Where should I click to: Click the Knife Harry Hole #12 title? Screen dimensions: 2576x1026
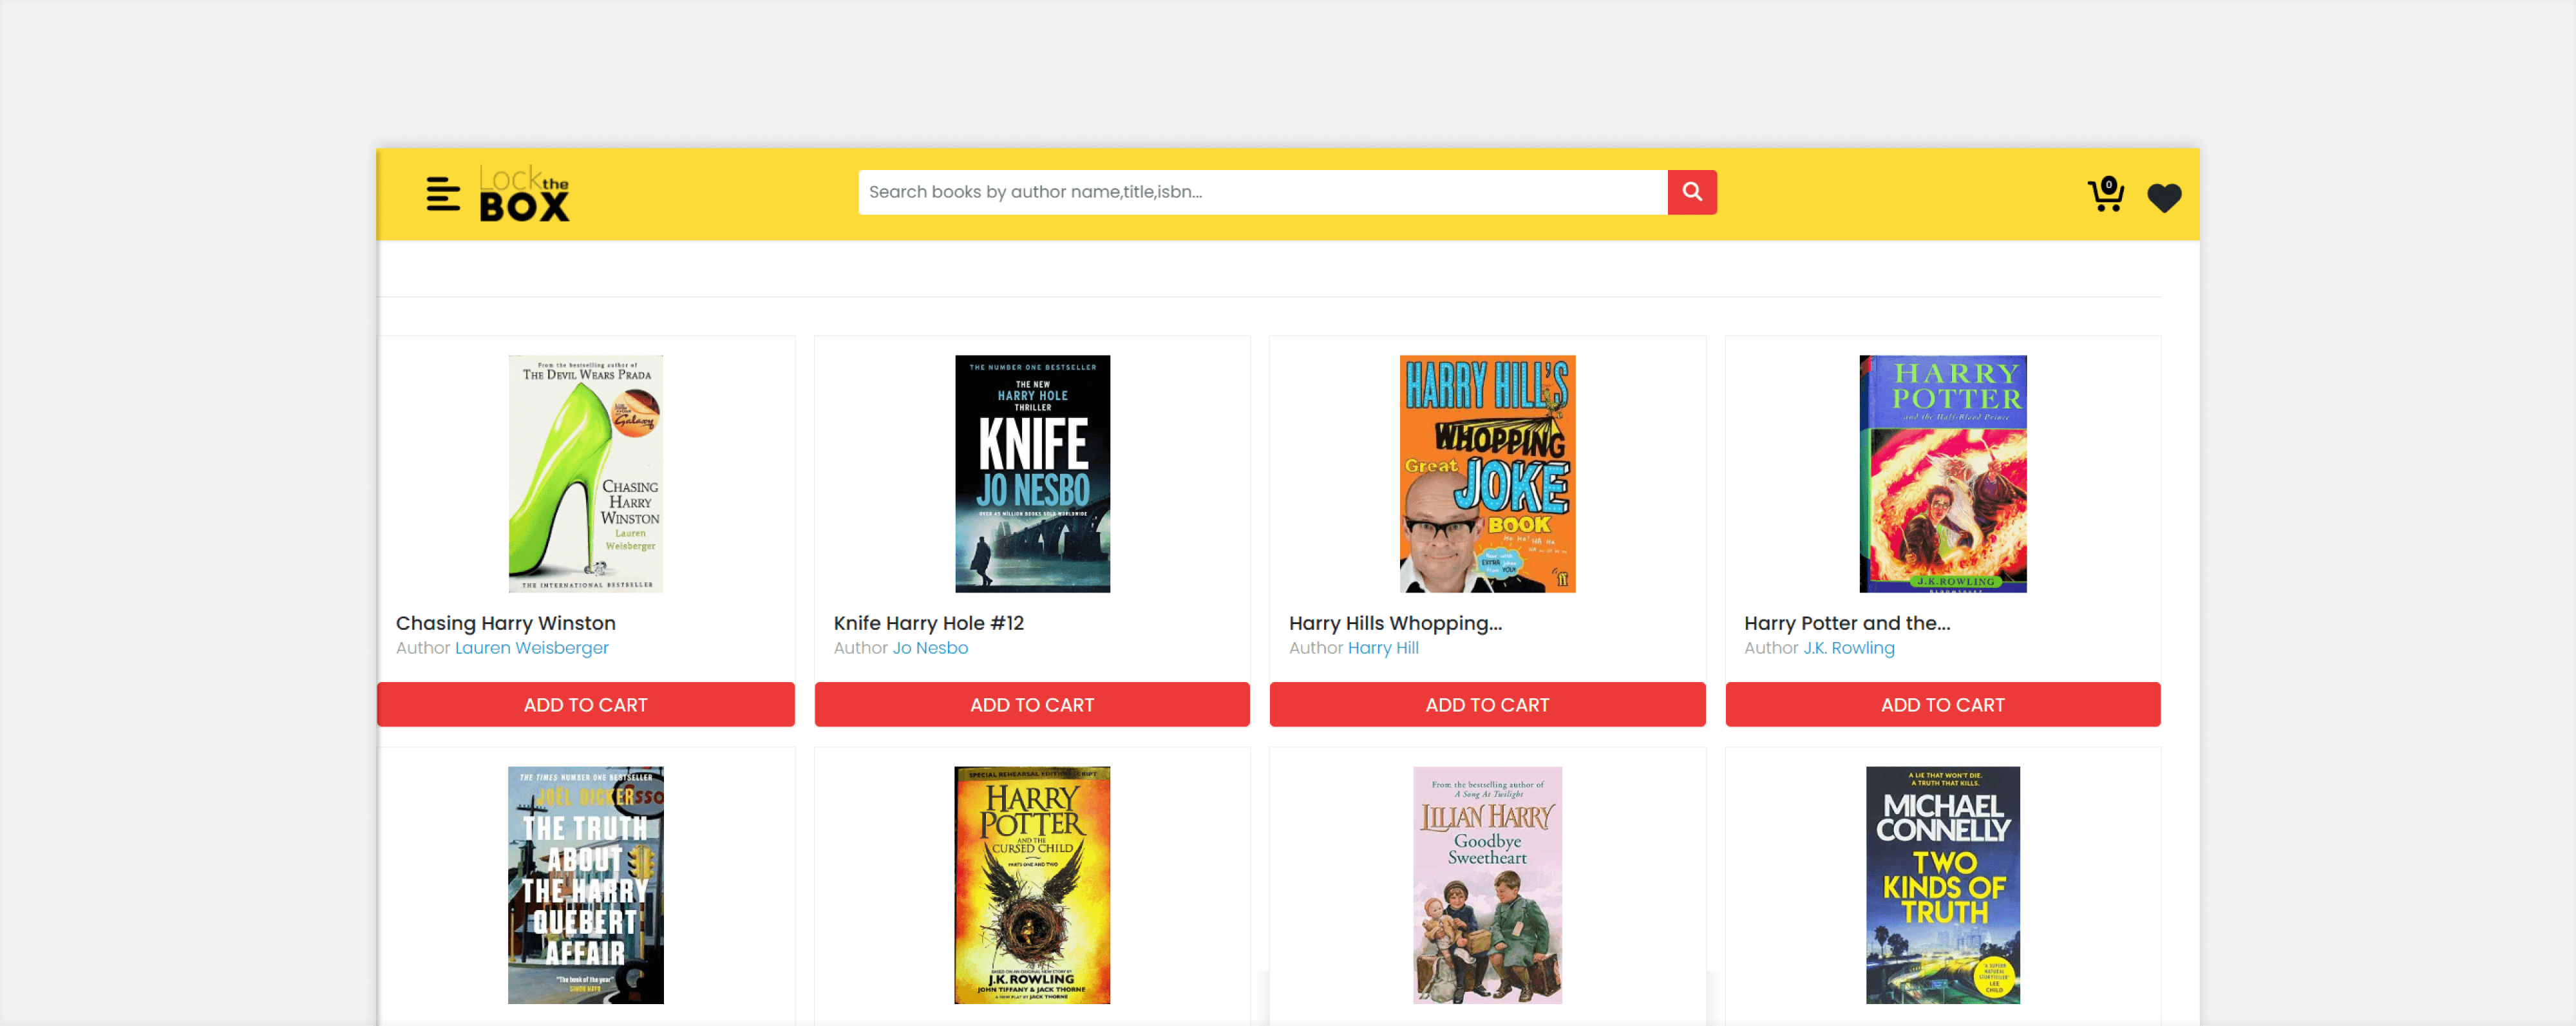[928, 623]
